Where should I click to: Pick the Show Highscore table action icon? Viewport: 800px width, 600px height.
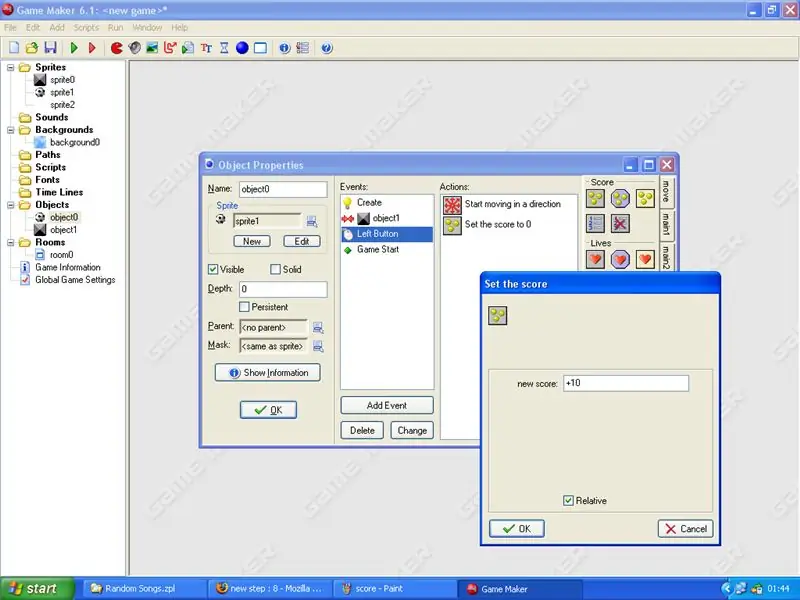click(x=595, y=223)
